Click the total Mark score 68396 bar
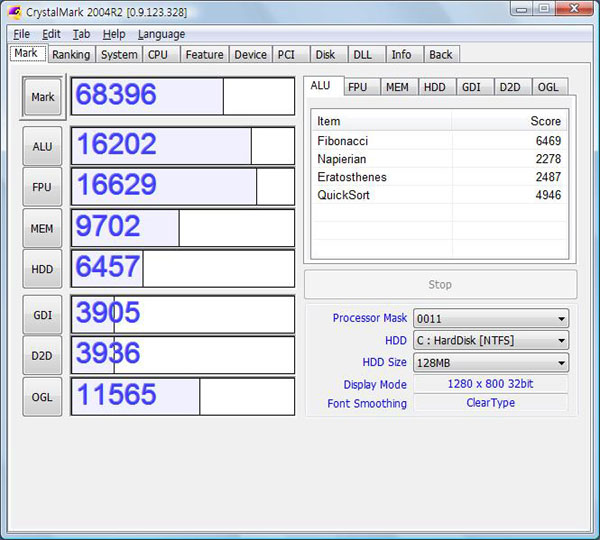600x540 pixels. 183,96
